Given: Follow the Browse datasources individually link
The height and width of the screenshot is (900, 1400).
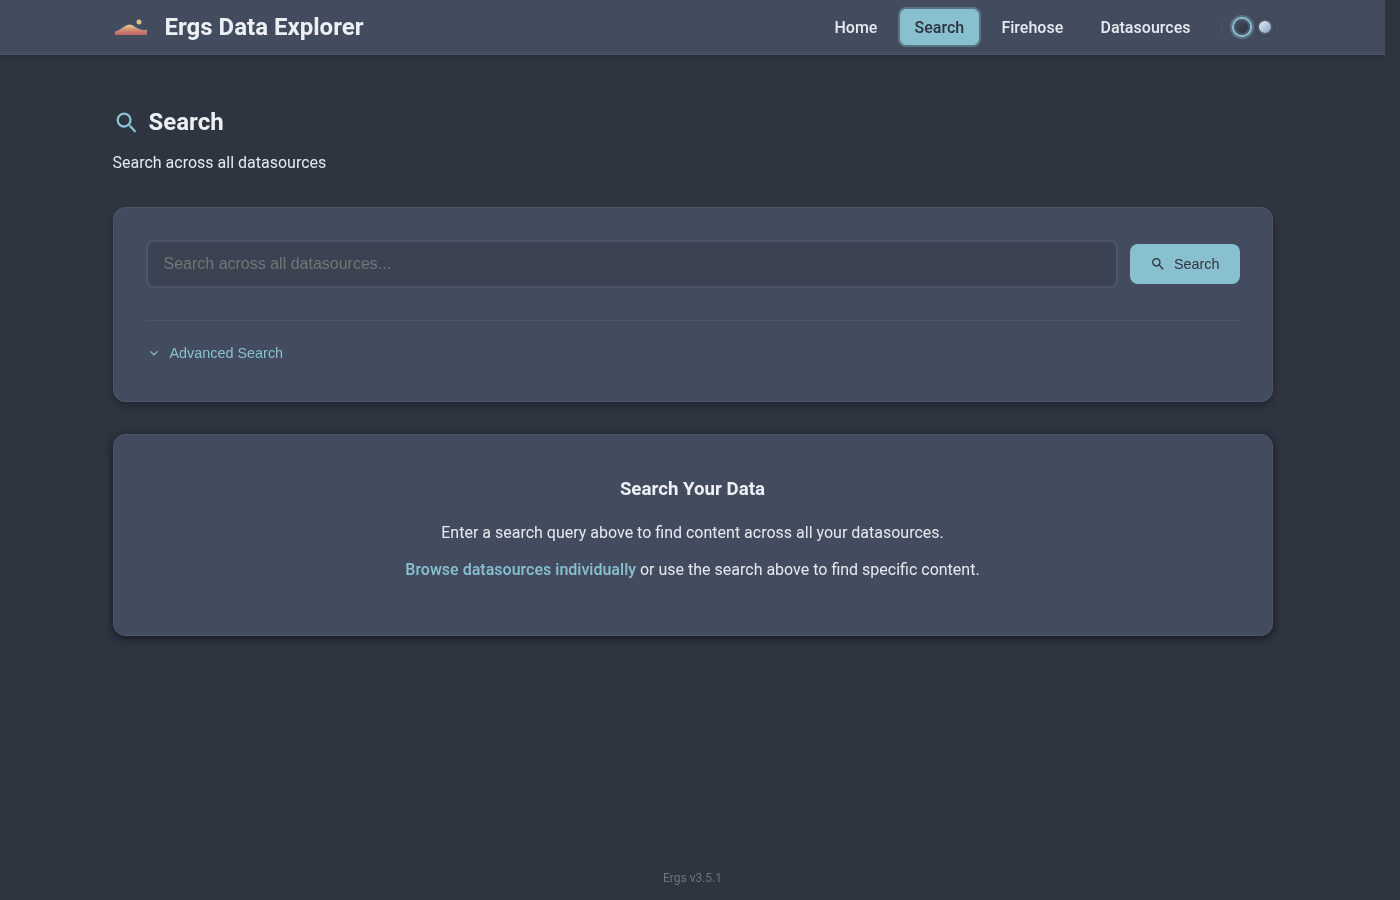Looking at the screenshot, I should pos(520,569).
